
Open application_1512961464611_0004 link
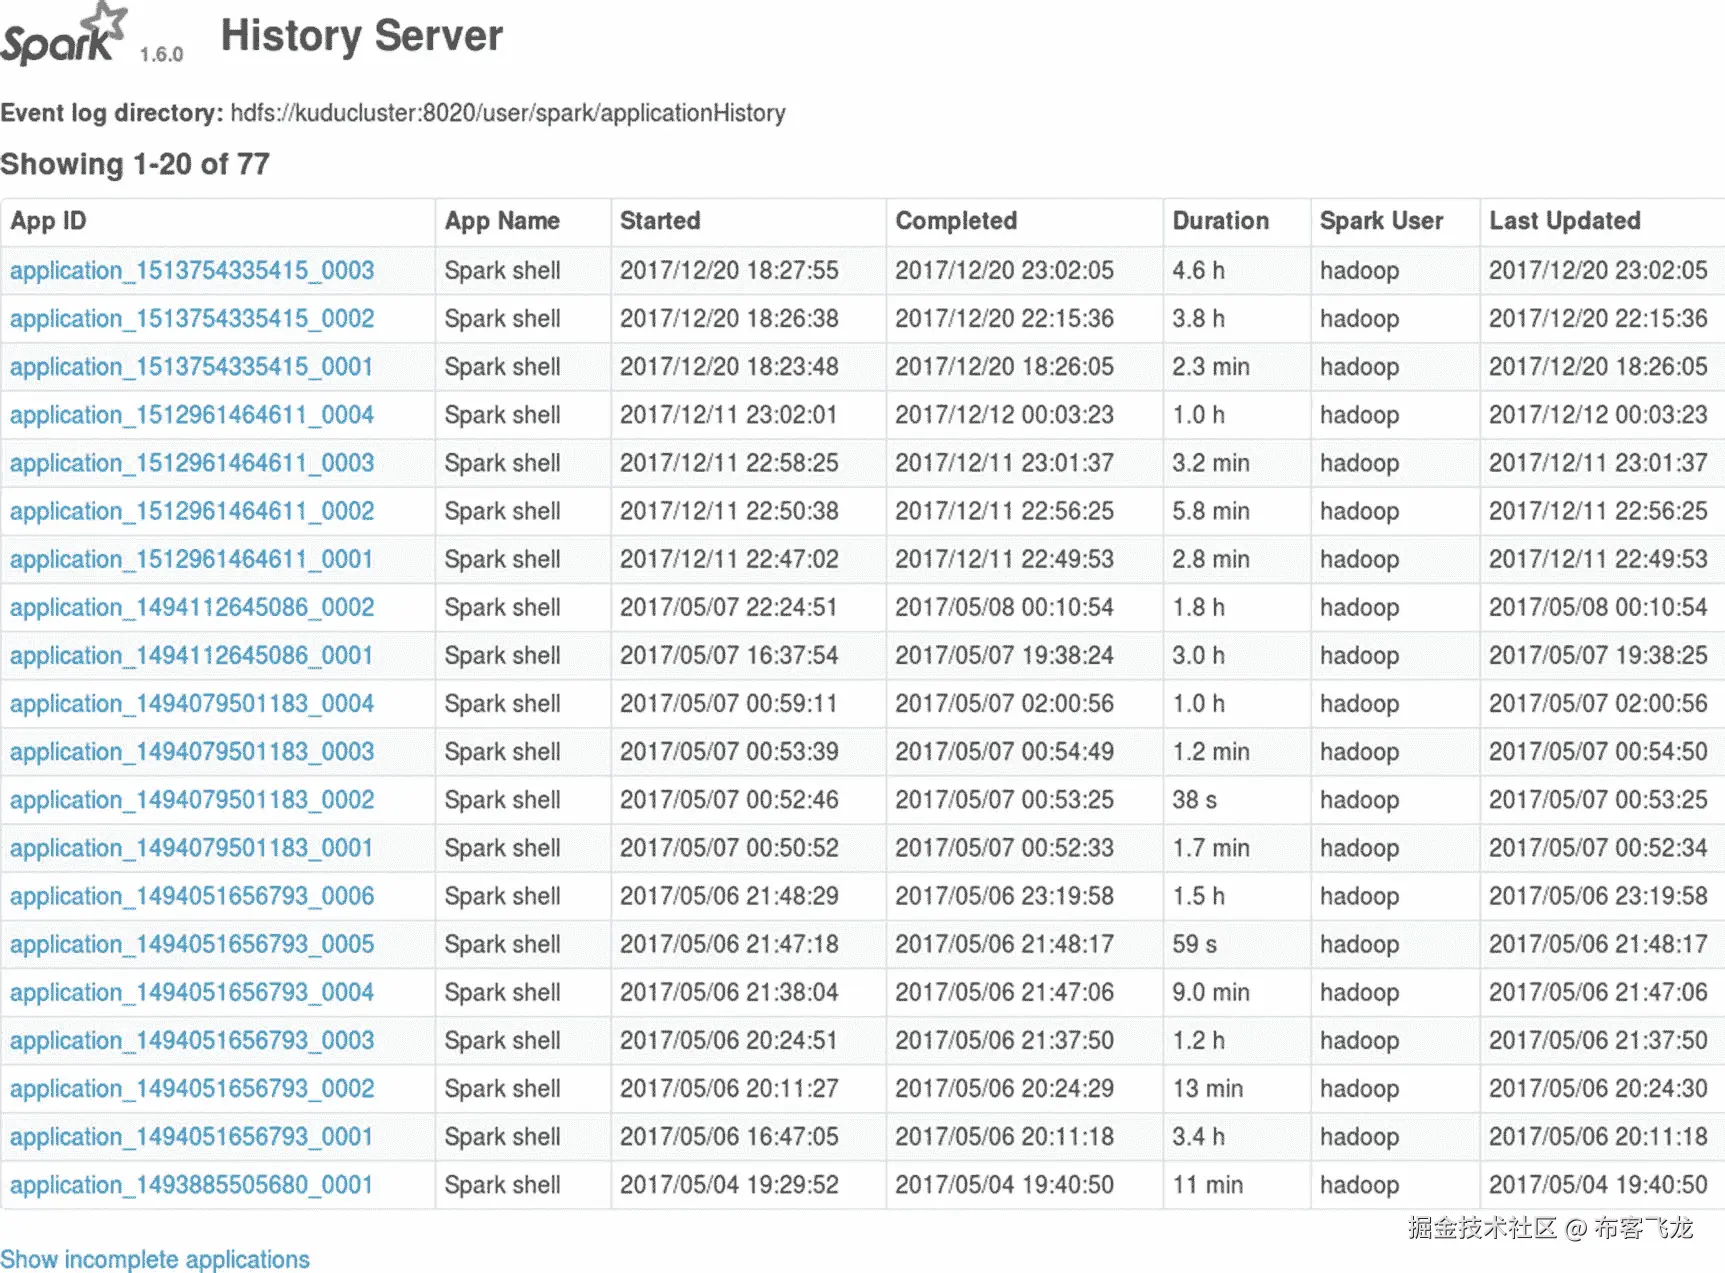click(x=192, y=415)
